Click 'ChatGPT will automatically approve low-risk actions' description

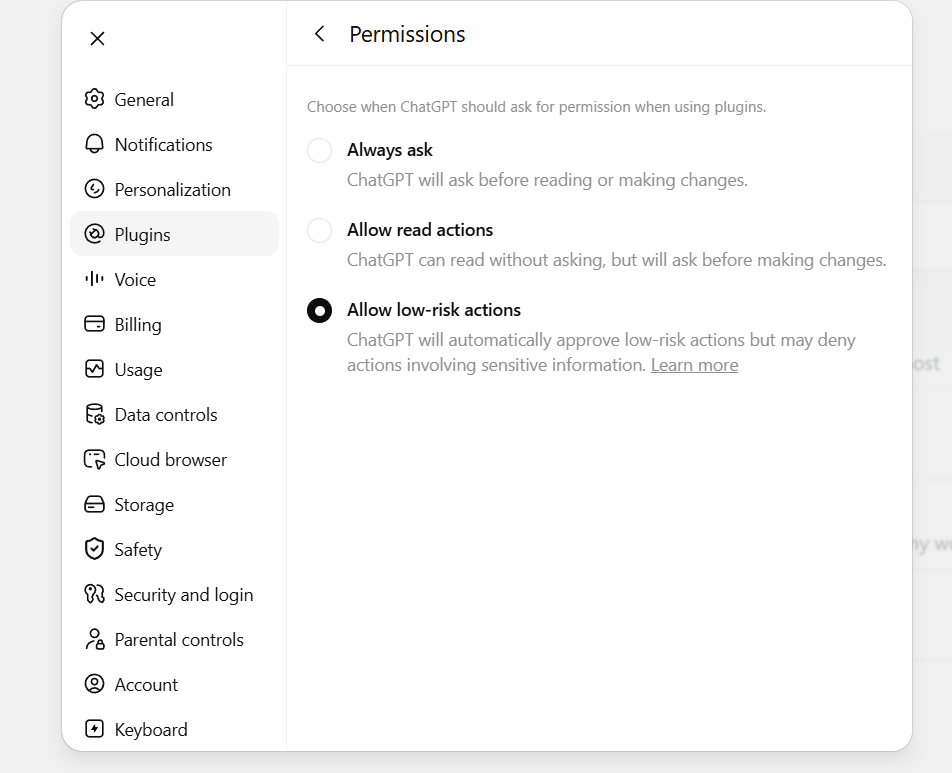601,352
